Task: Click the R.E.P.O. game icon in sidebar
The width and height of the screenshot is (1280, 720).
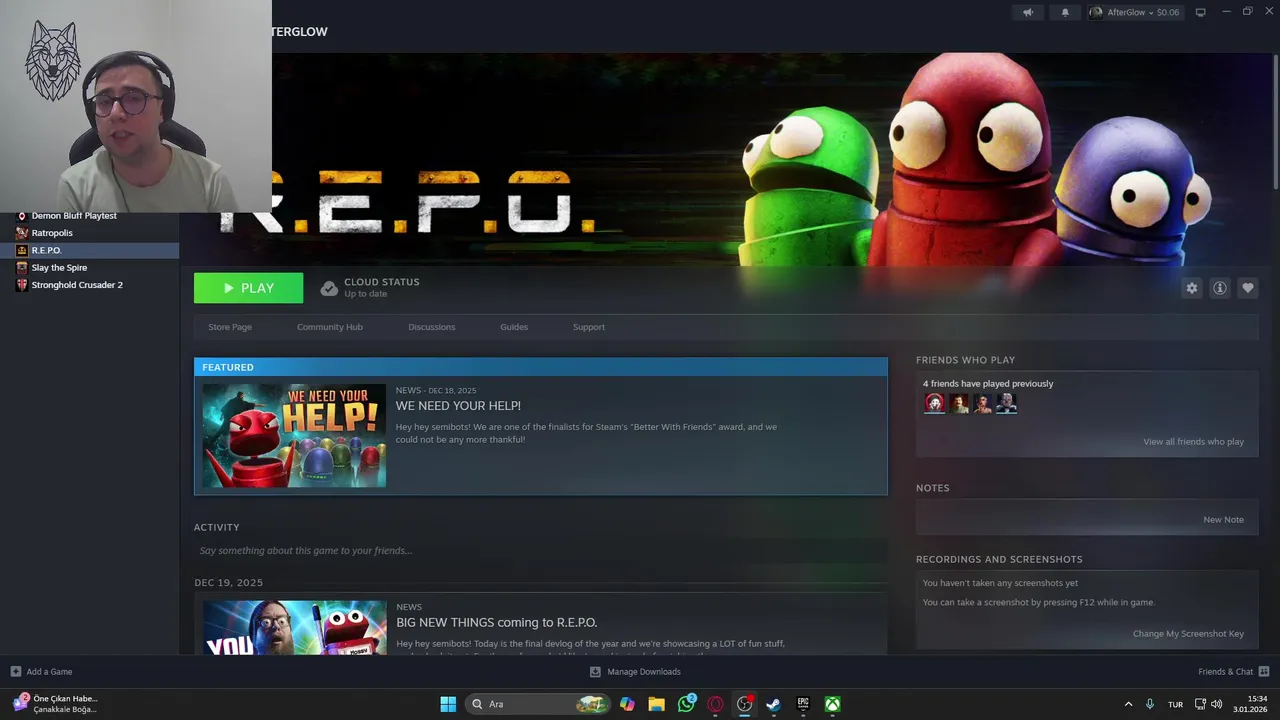Action: click(x=22, y=250)
